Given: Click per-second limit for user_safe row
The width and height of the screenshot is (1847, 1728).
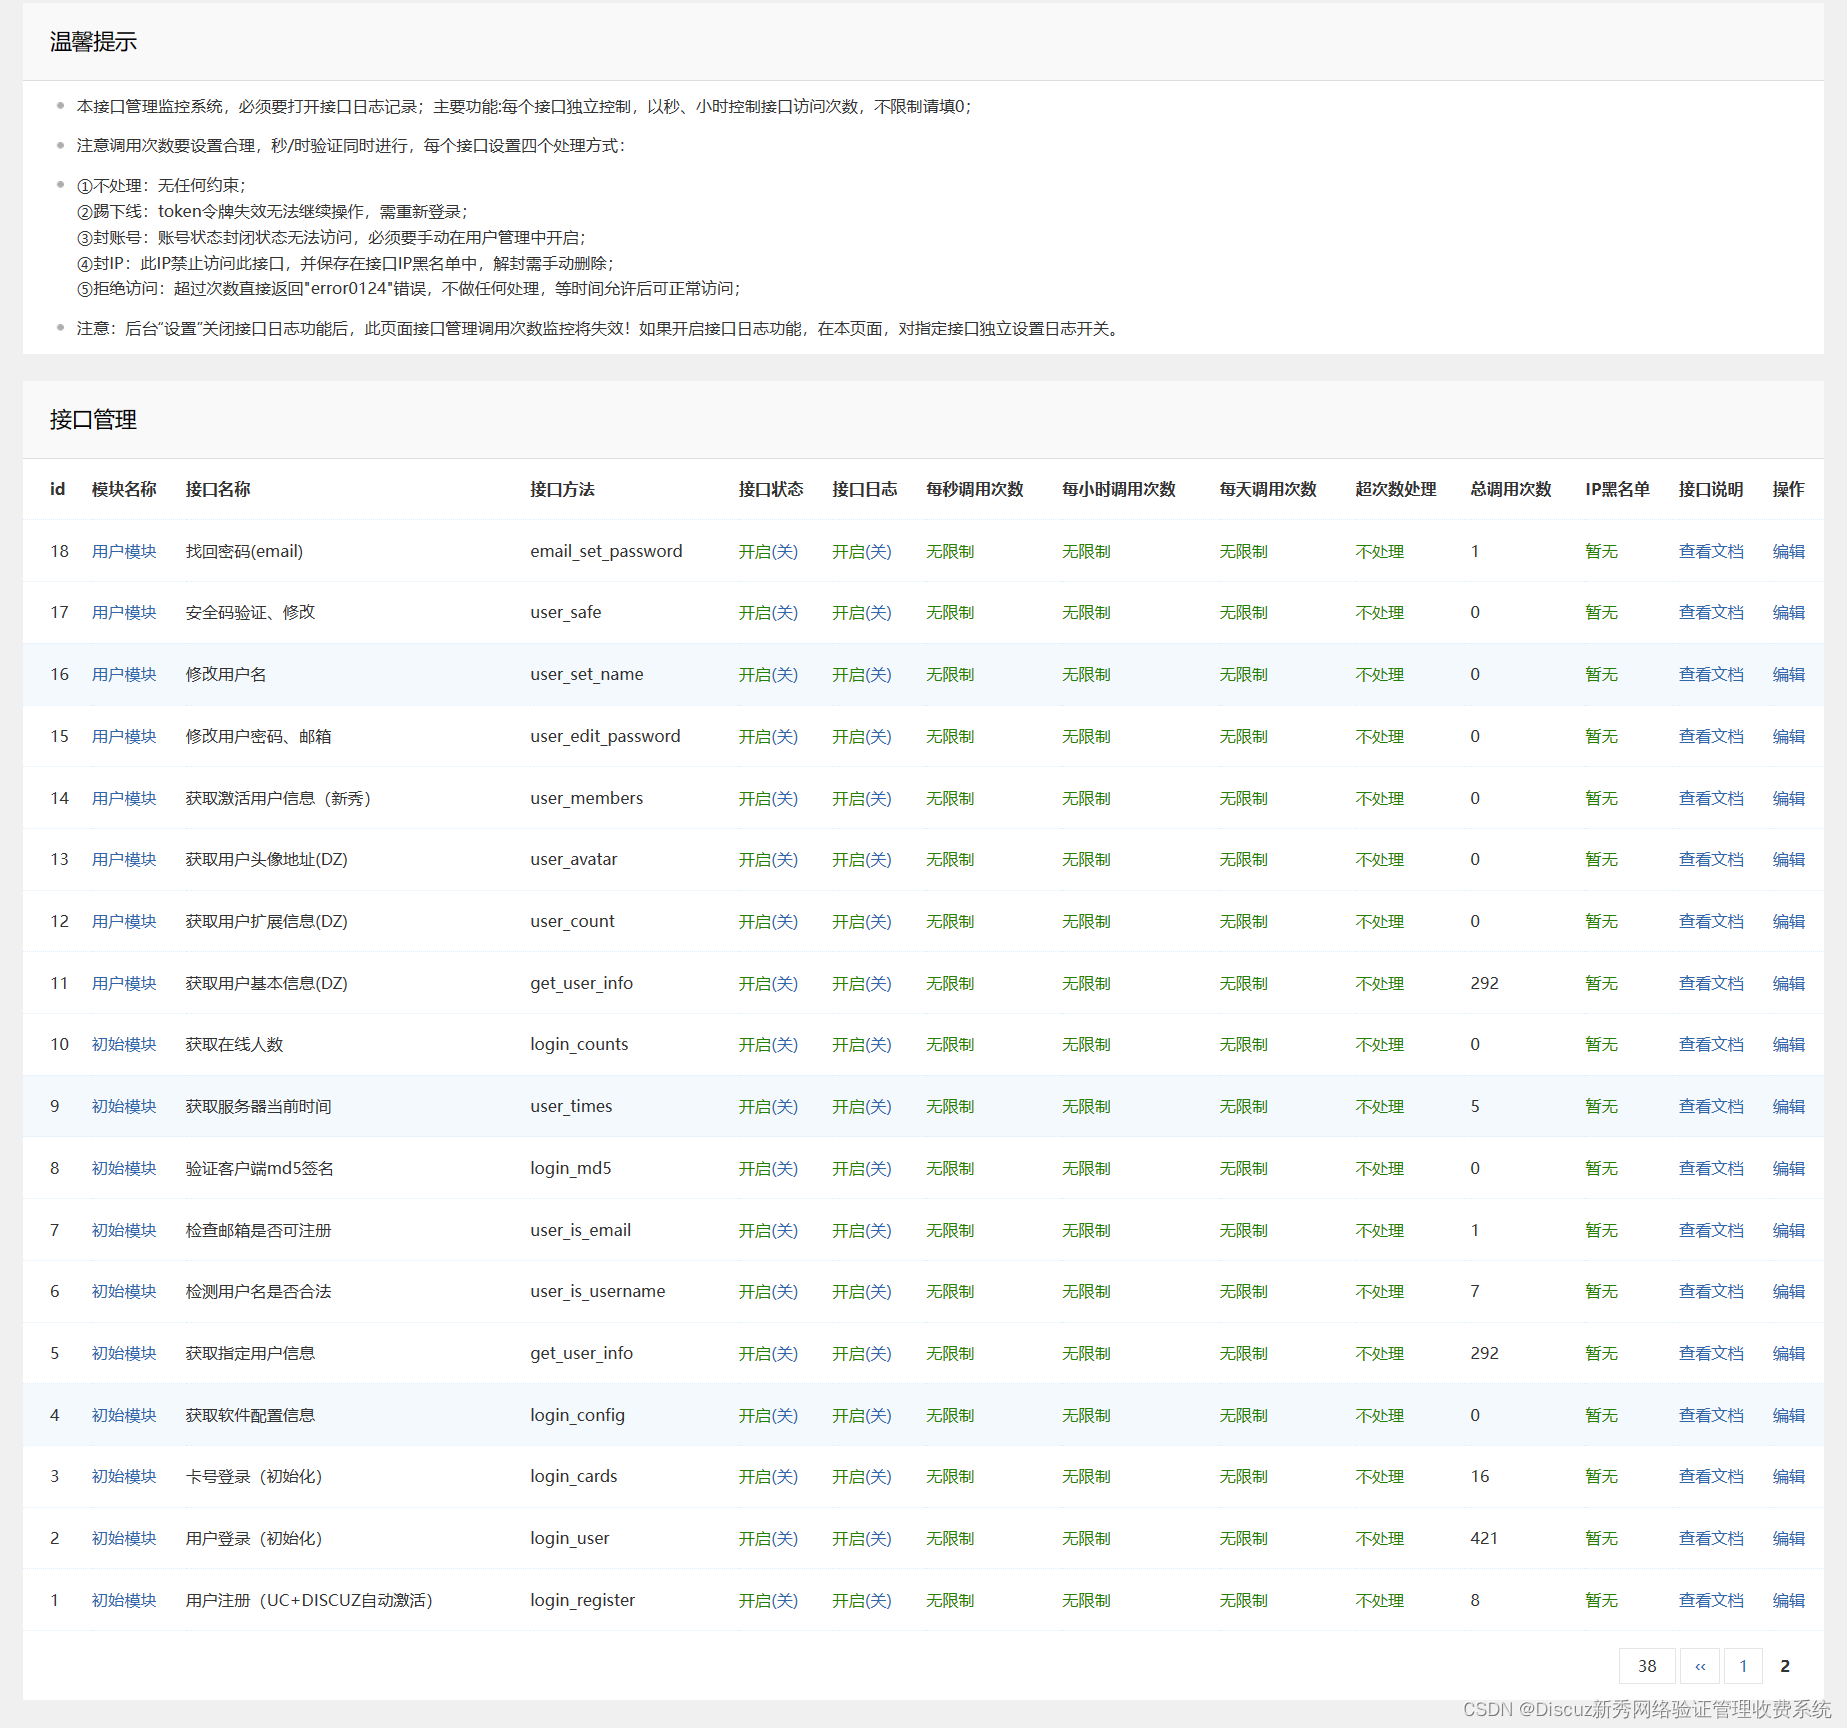Looking at the screenshot, I should pos(949,612).
